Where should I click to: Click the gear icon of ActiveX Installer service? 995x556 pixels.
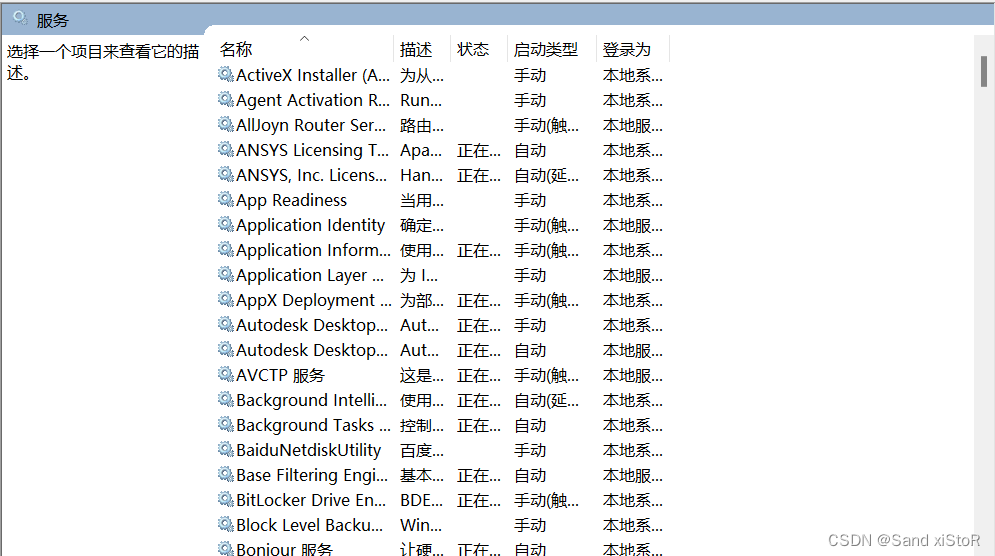click(x=226, y=74)
